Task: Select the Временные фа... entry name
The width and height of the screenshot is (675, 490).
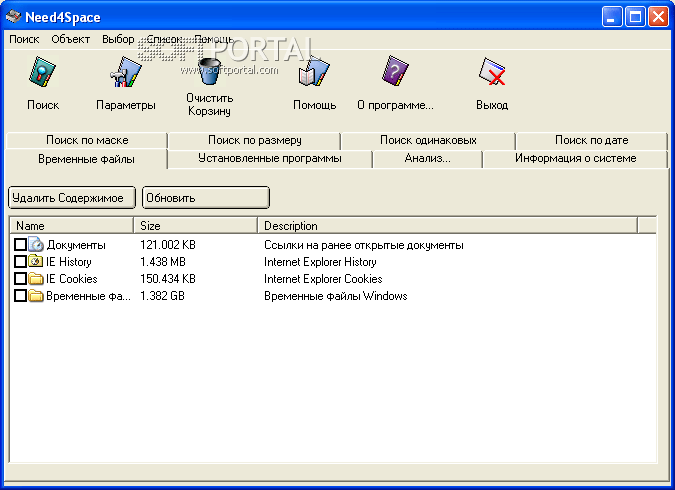Action: point(88,296)
